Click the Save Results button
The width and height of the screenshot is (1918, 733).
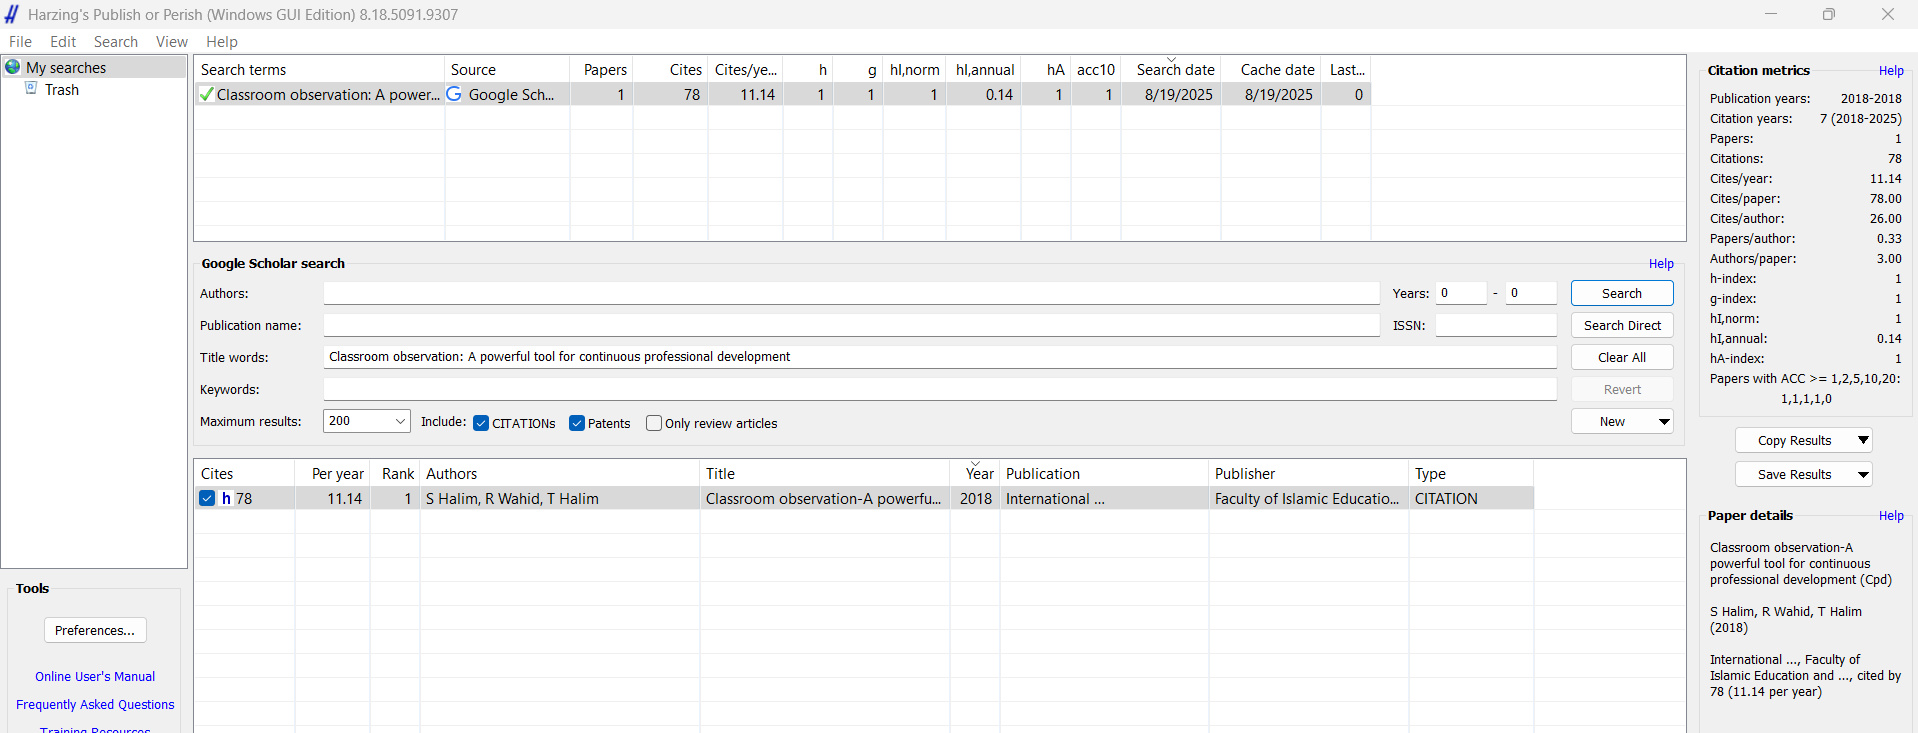(x=1794, y=474)
